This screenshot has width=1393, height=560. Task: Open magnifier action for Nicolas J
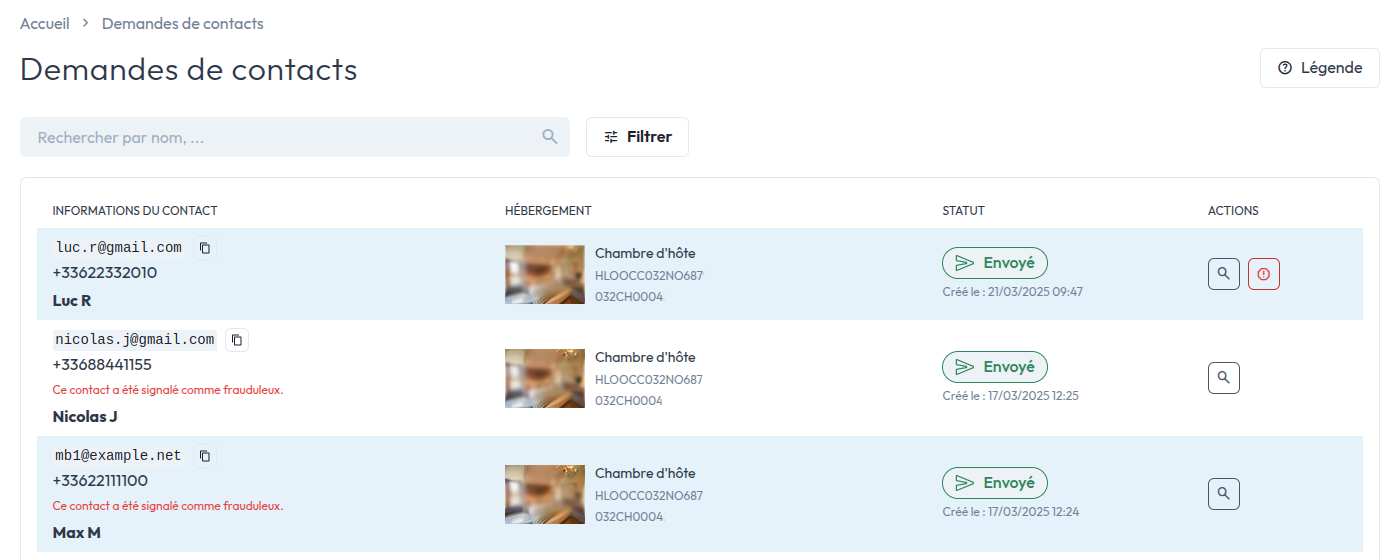pyautogui.click(x=1224, y=378)
